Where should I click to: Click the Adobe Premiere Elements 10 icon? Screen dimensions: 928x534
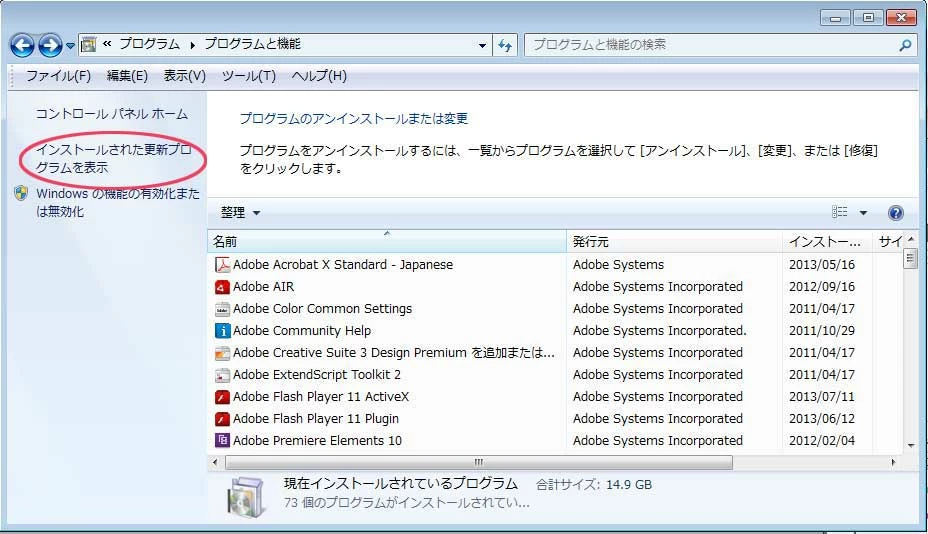[222, 440]
